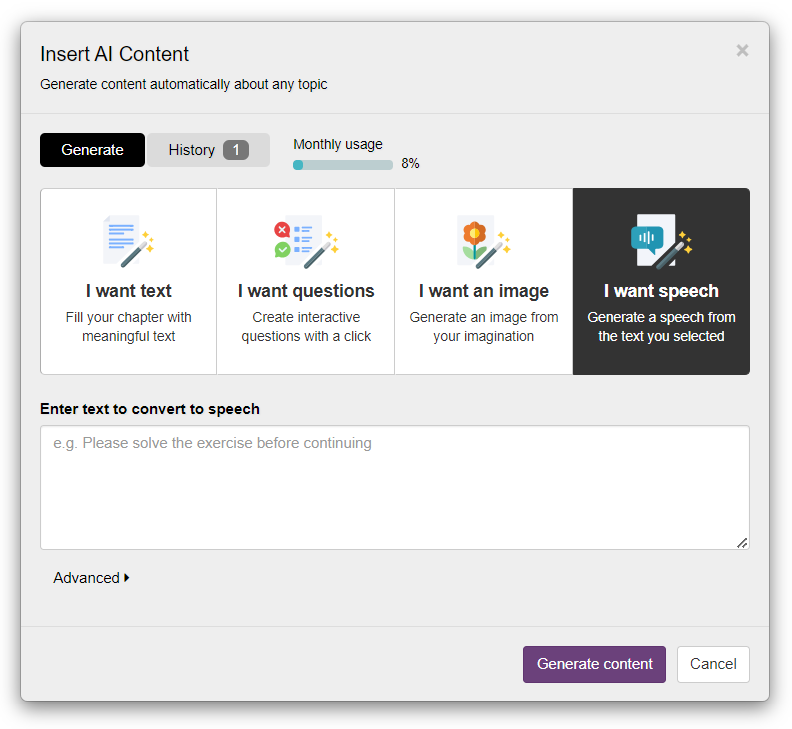The height and width of the screenshot is (729, 792).
Task: Choose the "I want questions" heading
Action: 306,291
